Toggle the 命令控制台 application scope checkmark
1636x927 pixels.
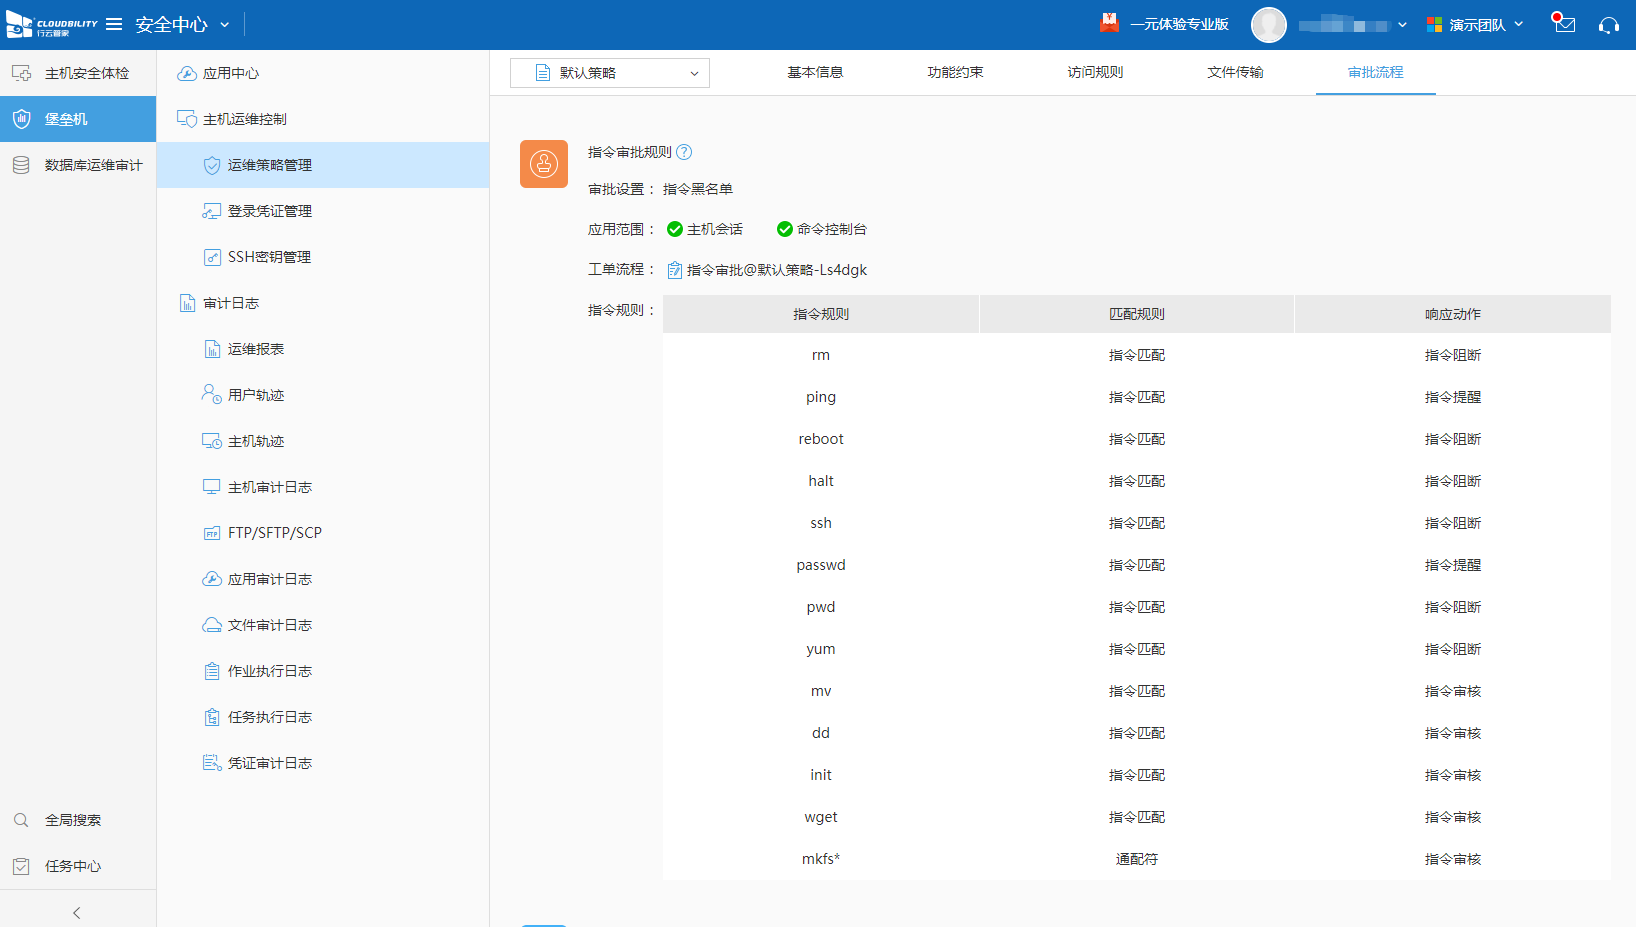coord(784,229)
